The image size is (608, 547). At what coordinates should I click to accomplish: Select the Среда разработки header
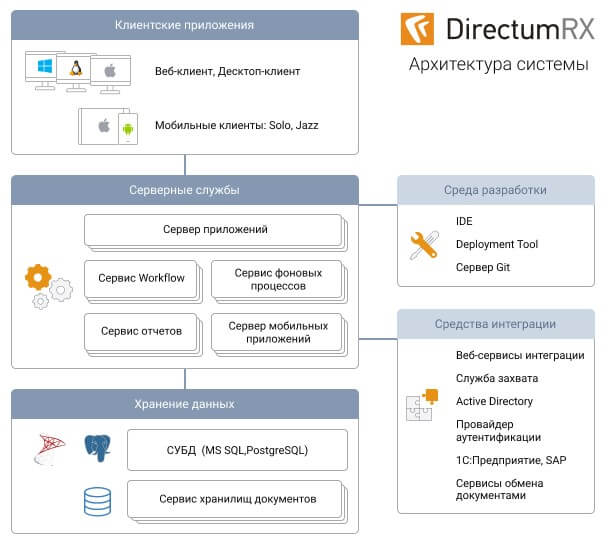point(496,190)
